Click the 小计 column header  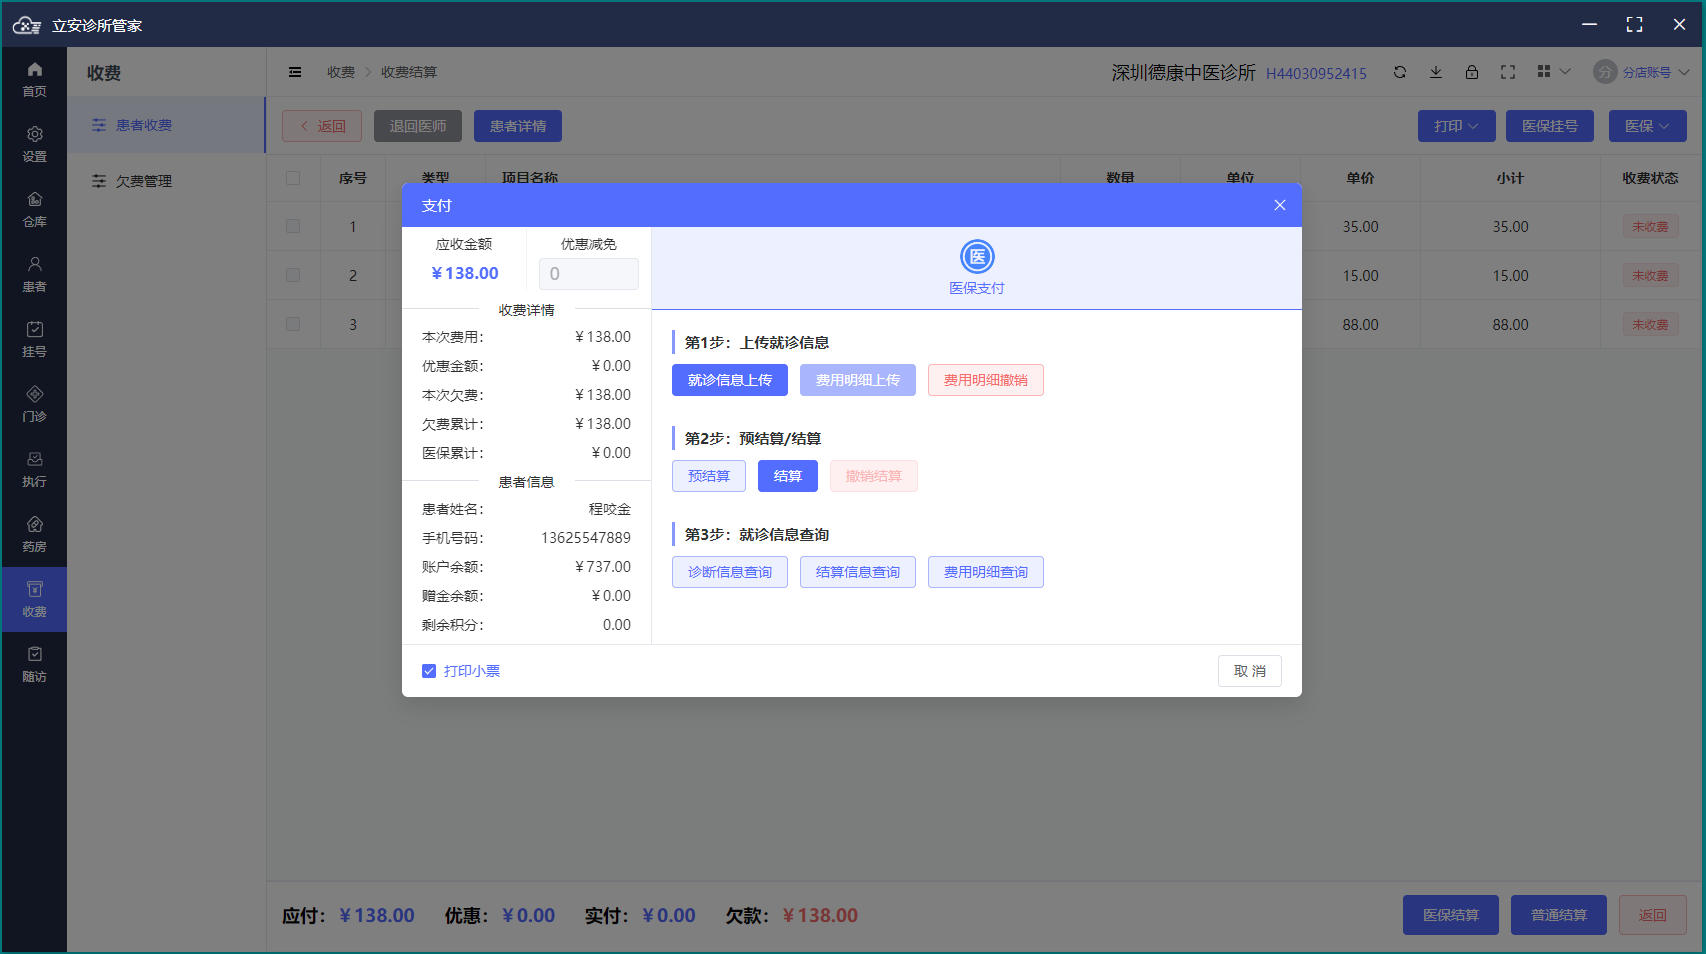1510,178
